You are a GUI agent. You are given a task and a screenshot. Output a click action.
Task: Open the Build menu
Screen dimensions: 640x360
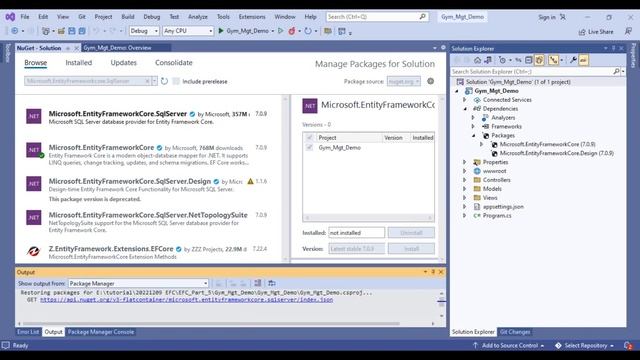pyautogui.click(x=128, y=17)
